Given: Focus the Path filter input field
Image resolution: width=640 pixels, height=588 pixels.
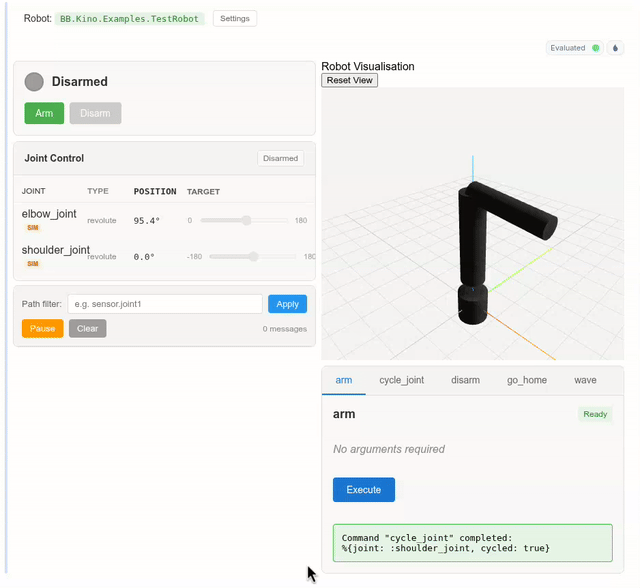Looking at the screenshot, I should point(165,304).
